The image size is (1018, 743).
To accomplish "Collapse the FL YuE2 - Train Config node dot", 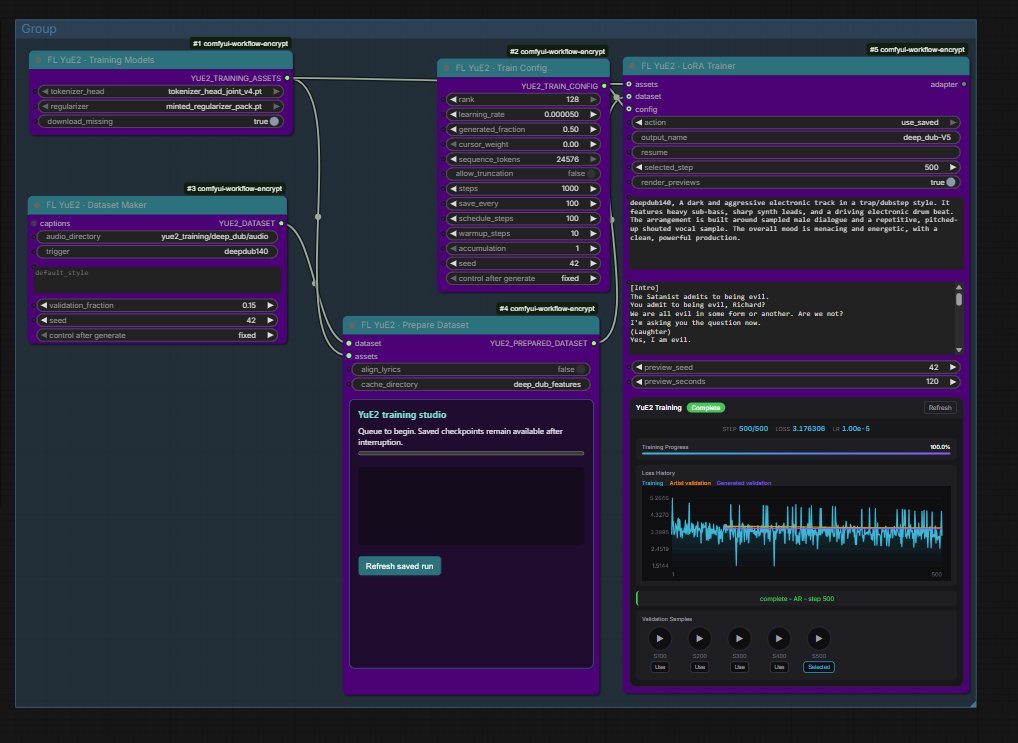I will [x=447, y=68].
